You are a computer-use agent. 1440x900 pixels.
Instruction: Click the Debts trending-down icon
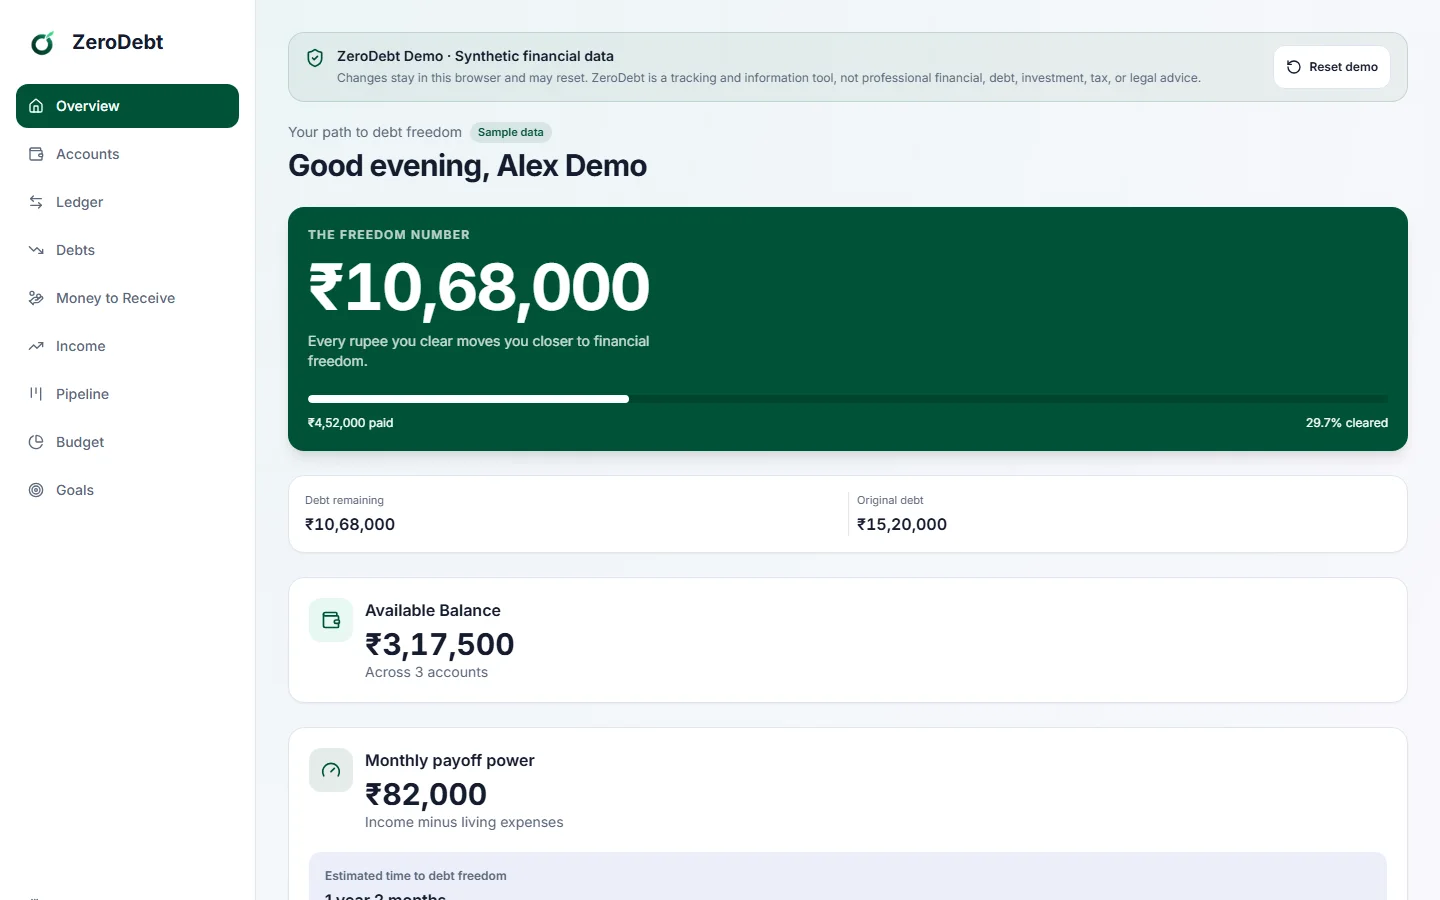tap(36, 250)
